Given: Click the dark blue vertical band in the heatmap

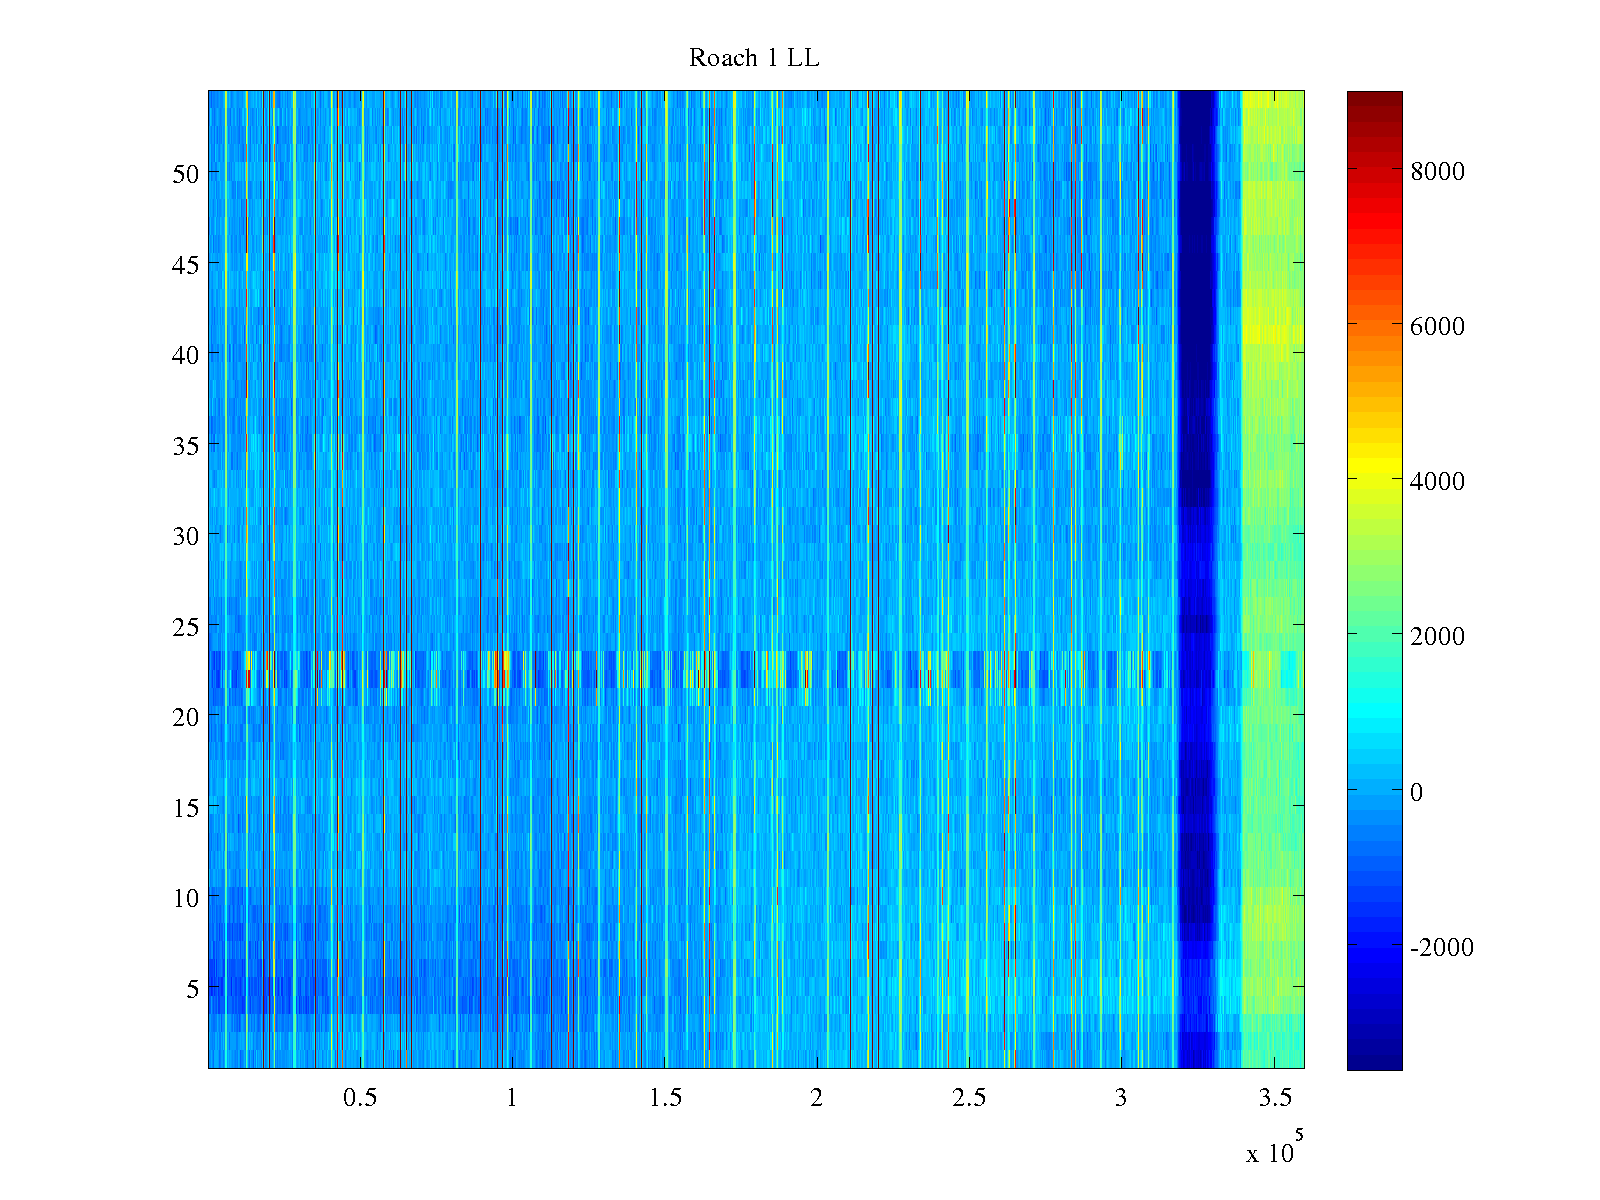Looking at the screenshot, I should click(1197, 580).
